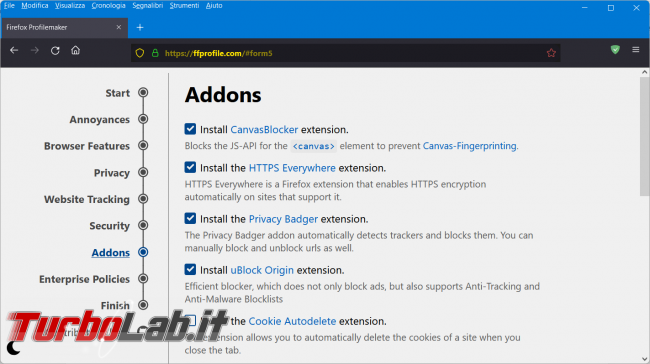
Task: Open the uBlock Origin link
Action: (262, 270)
